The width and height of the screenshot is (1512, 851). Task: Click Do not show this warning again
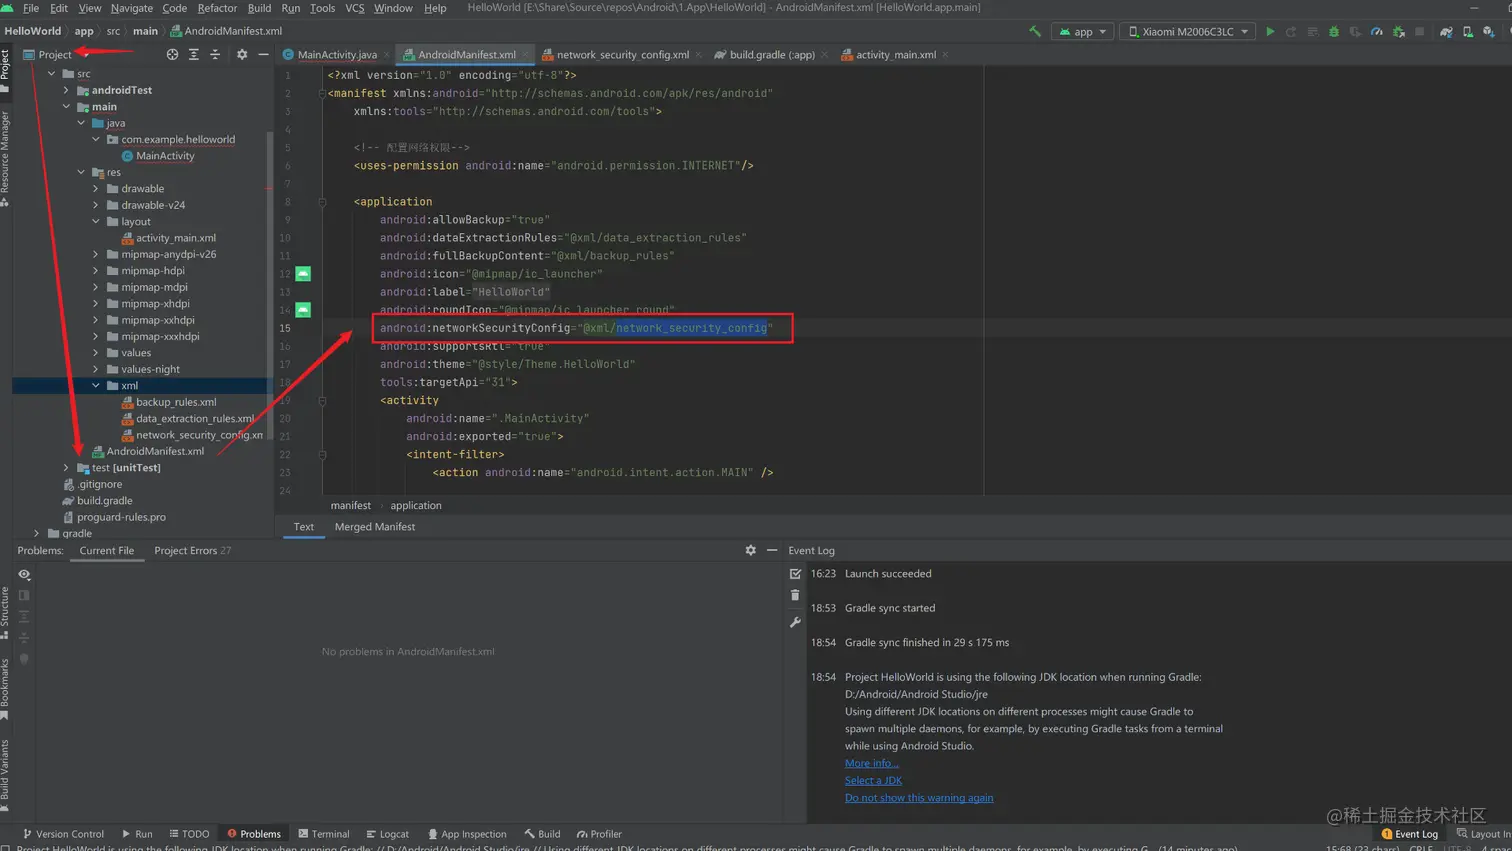919,798
